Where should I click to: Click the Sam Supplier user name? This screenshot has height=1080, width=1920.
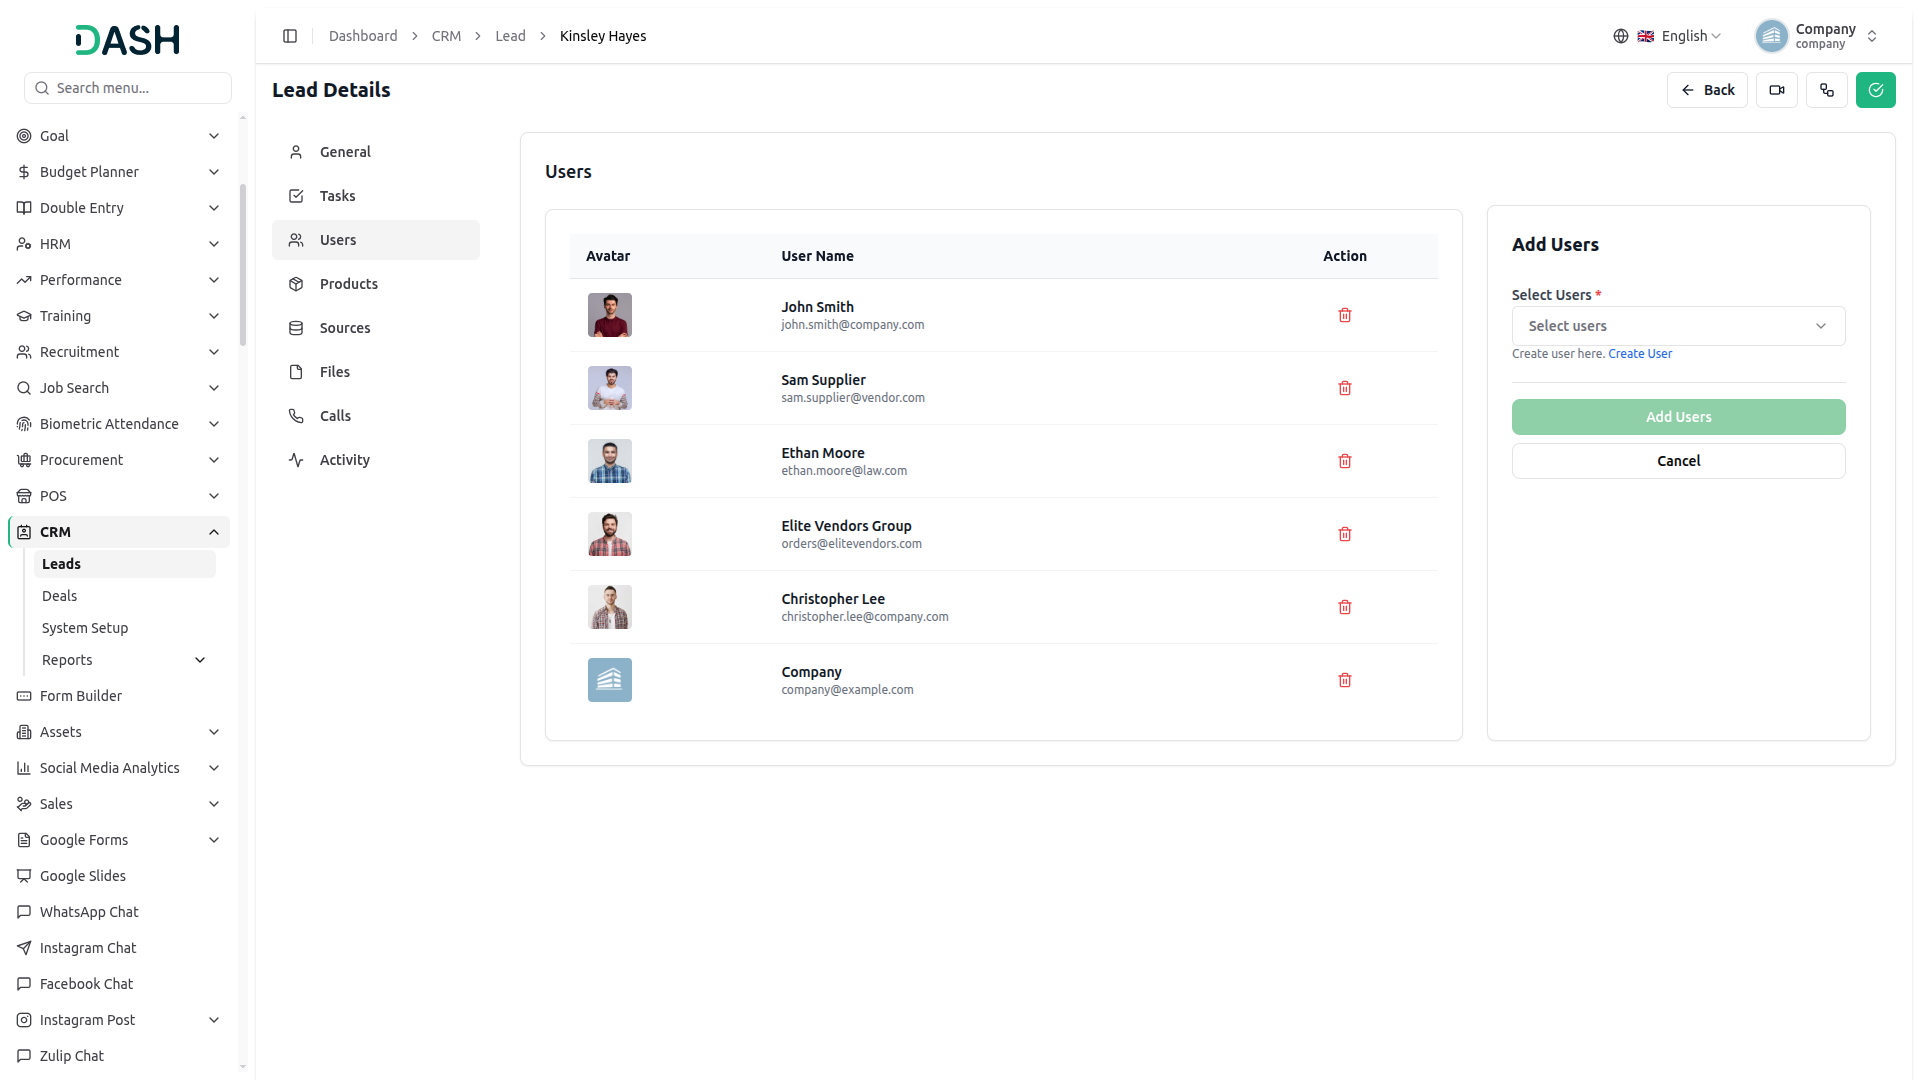pos(823,380)
